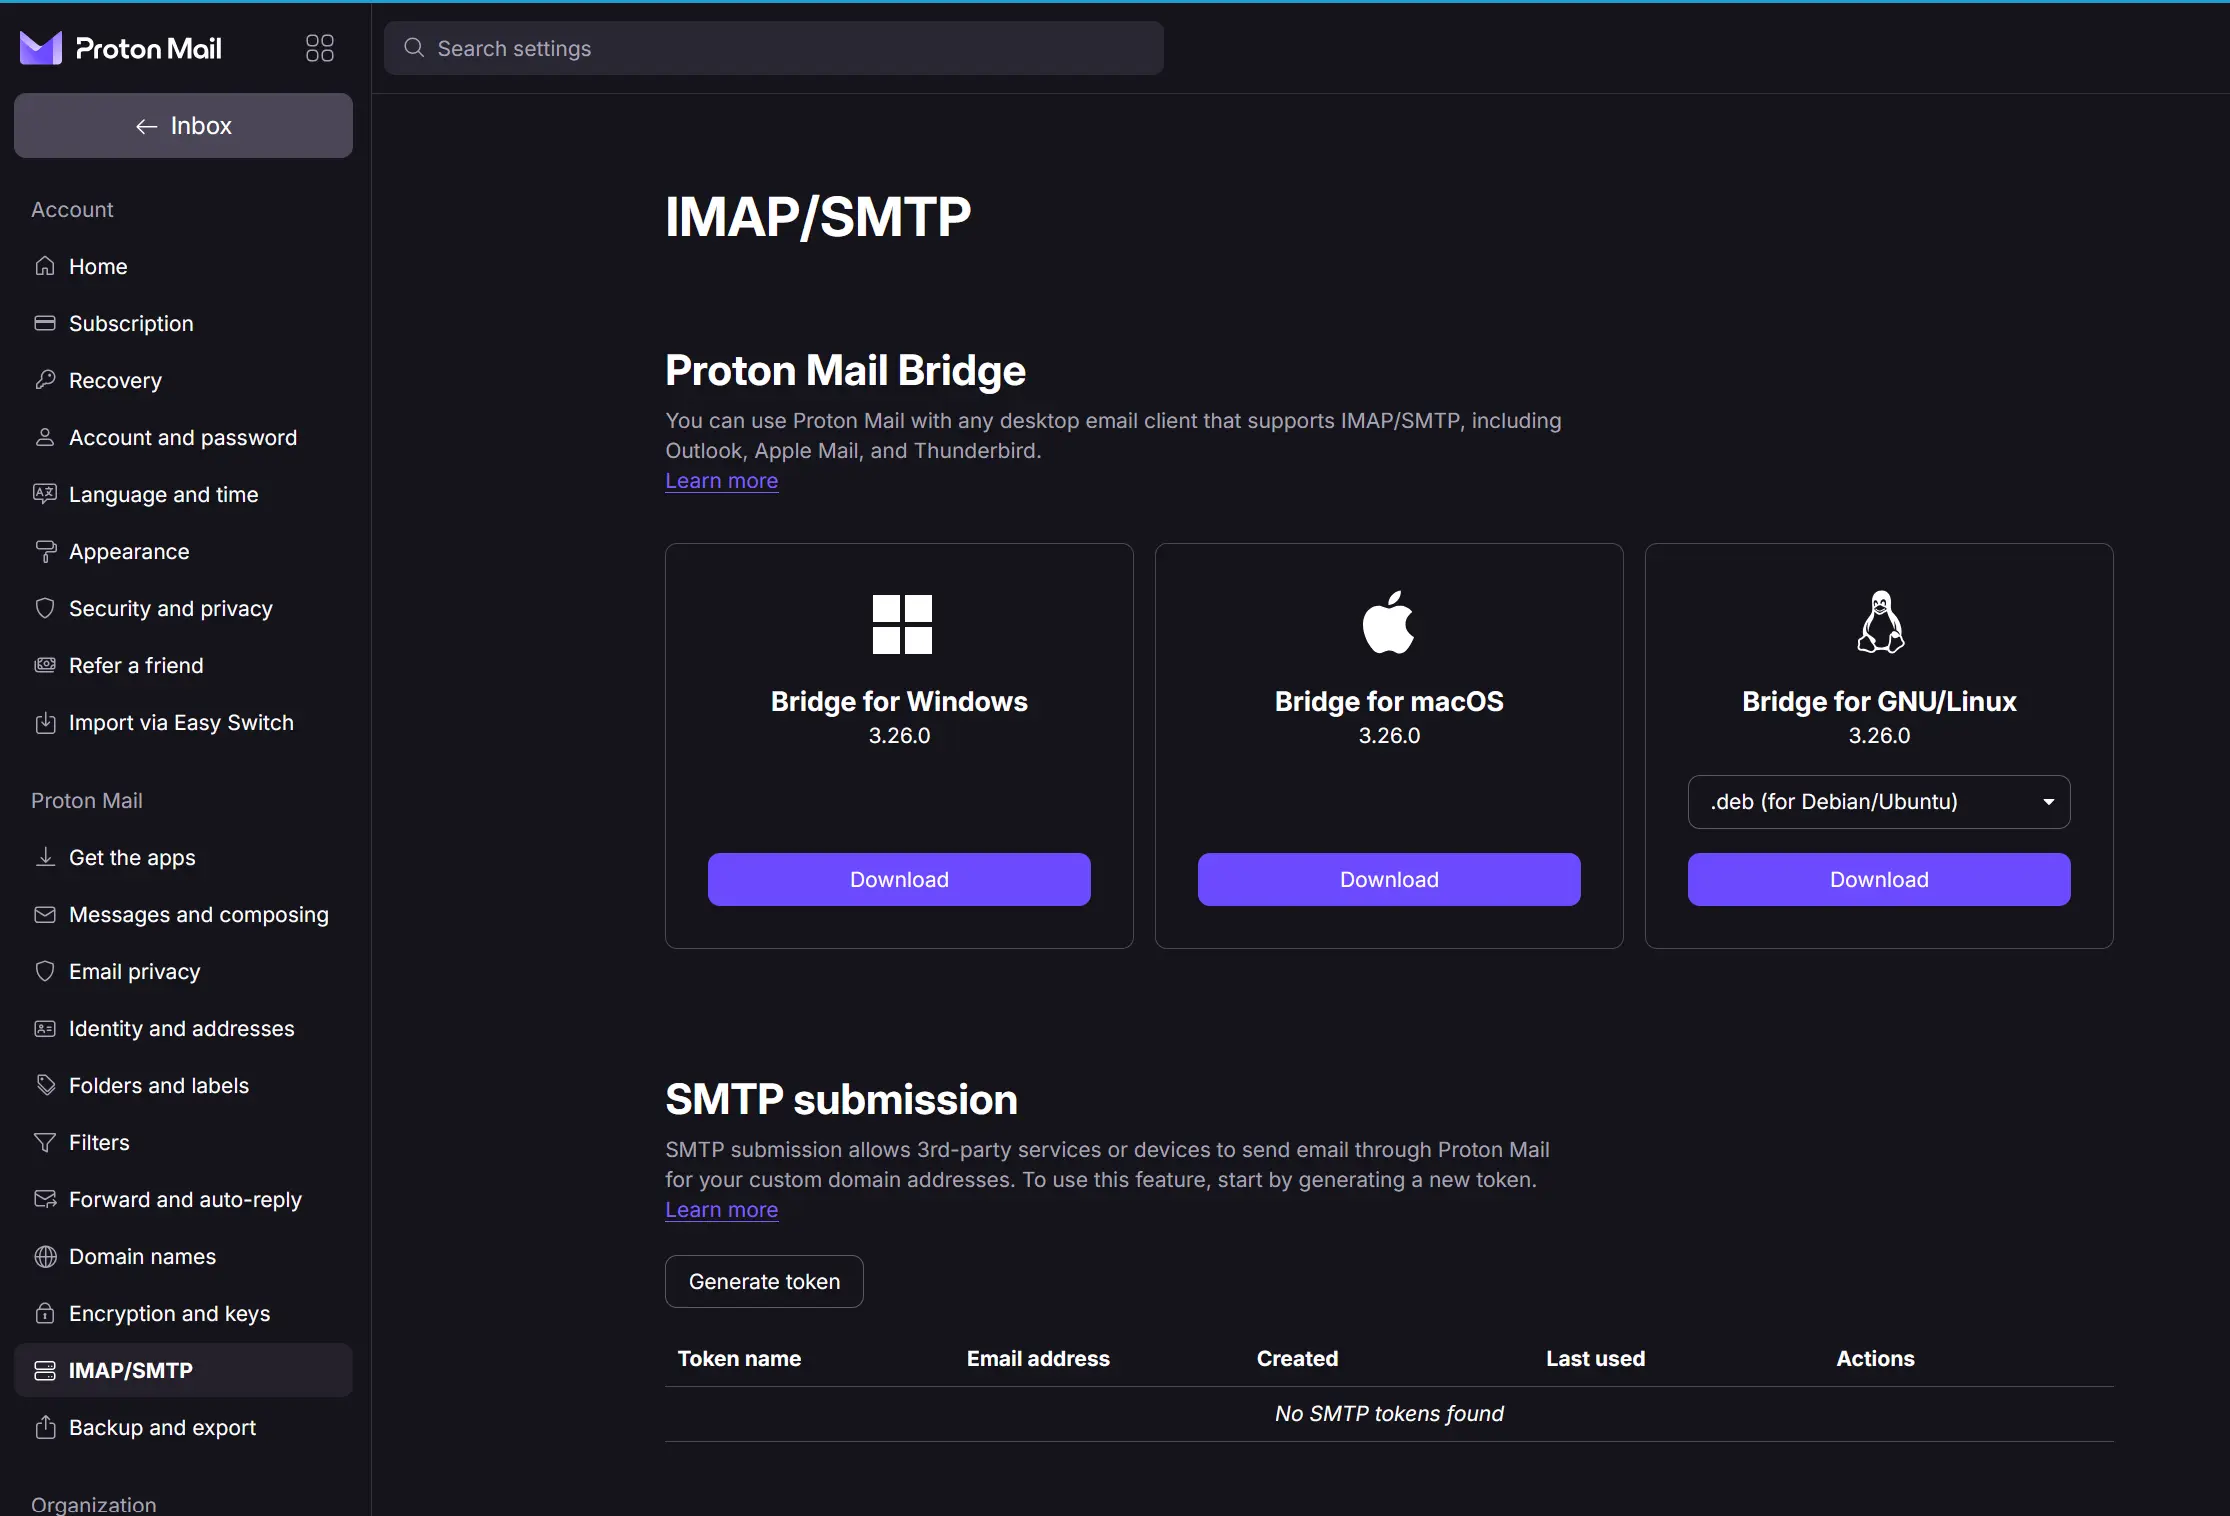The height and width of the screenshot is (1516, 2230).
Task: Download Bridge for macOS
Action: (x=1389, y=880)
